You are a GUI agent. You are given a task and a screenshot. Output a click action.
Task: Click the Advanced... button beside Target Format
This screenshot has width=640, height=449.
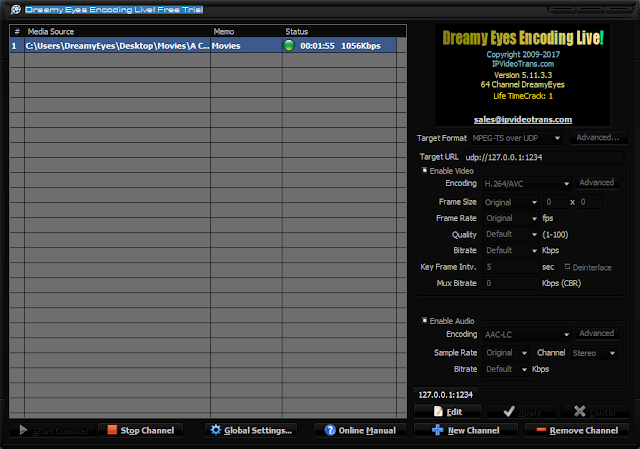(x=598, y=138)
